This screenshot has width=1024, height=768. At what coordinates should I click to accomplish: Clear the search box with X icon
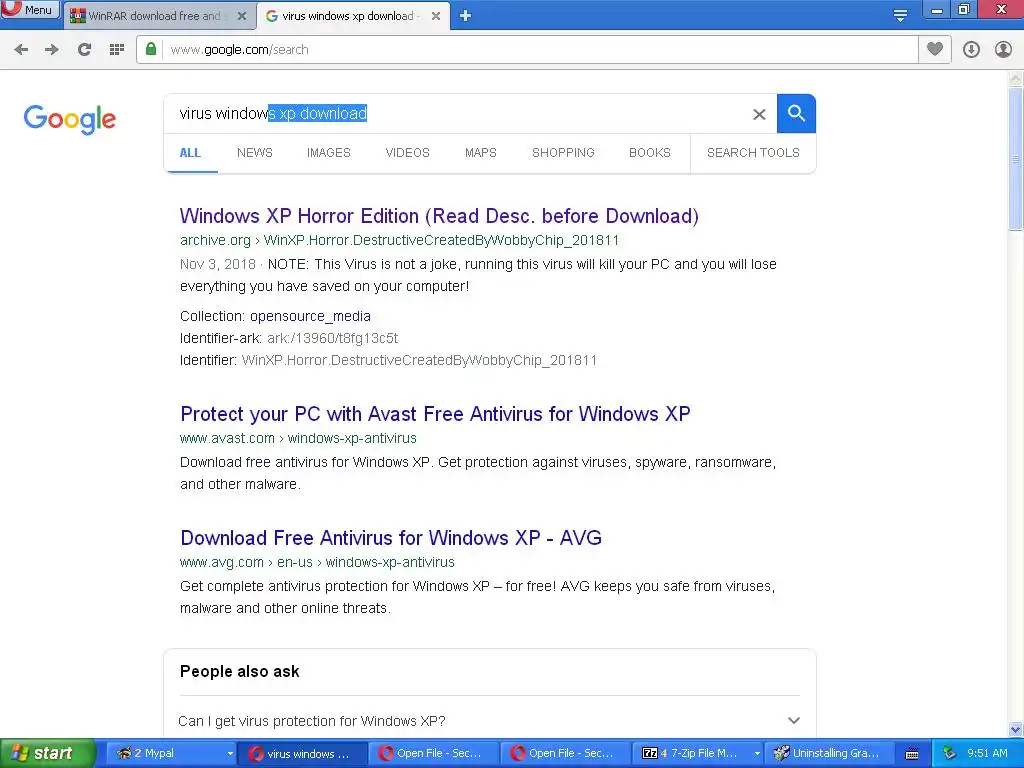[759, 114]
